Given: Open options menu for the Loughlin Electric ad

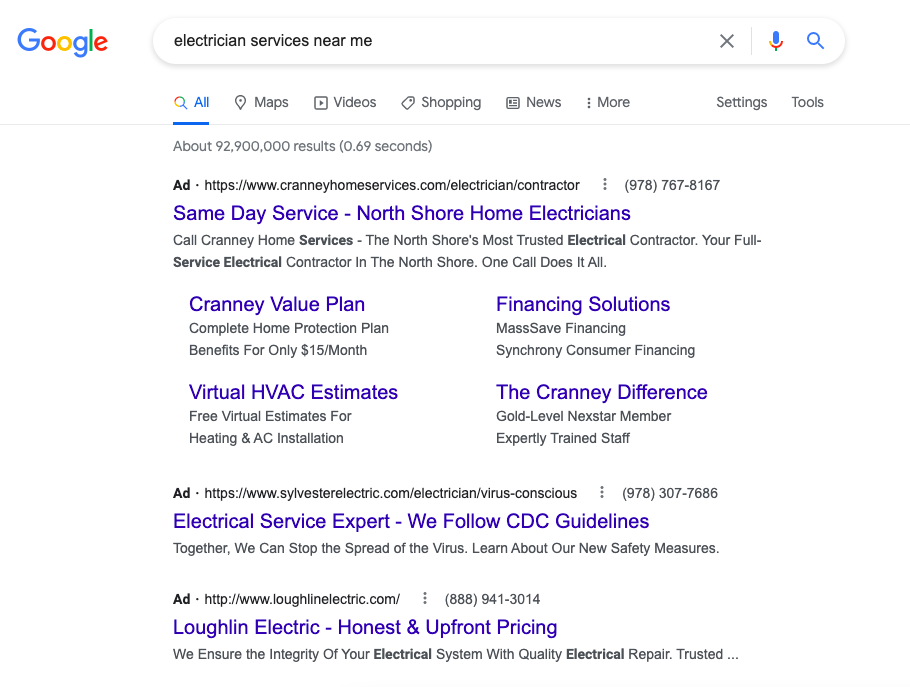Looking at the screenshot, I should [425, 598].
